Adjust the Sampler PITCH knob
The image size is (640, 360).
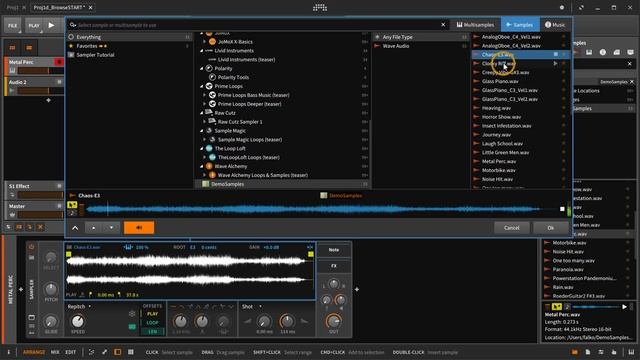51,289
